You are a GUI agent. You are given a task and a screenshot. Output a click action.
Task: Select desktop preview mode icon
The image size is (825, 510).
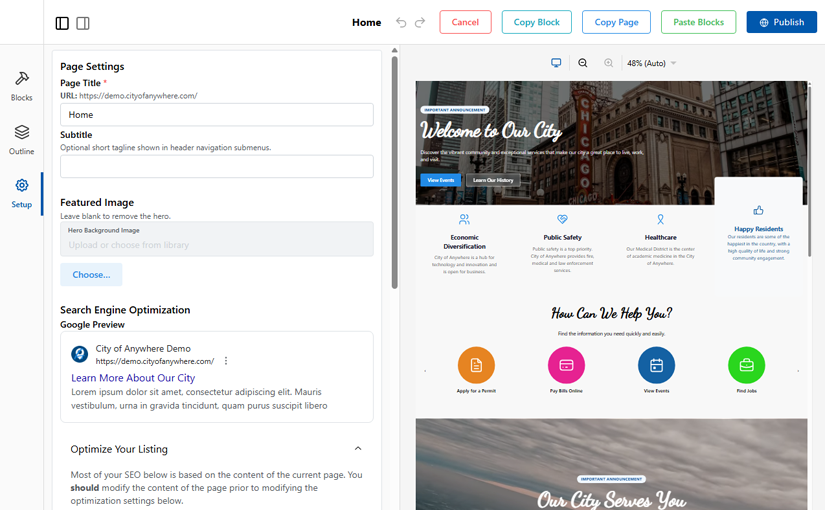click(x=556, y=63)
